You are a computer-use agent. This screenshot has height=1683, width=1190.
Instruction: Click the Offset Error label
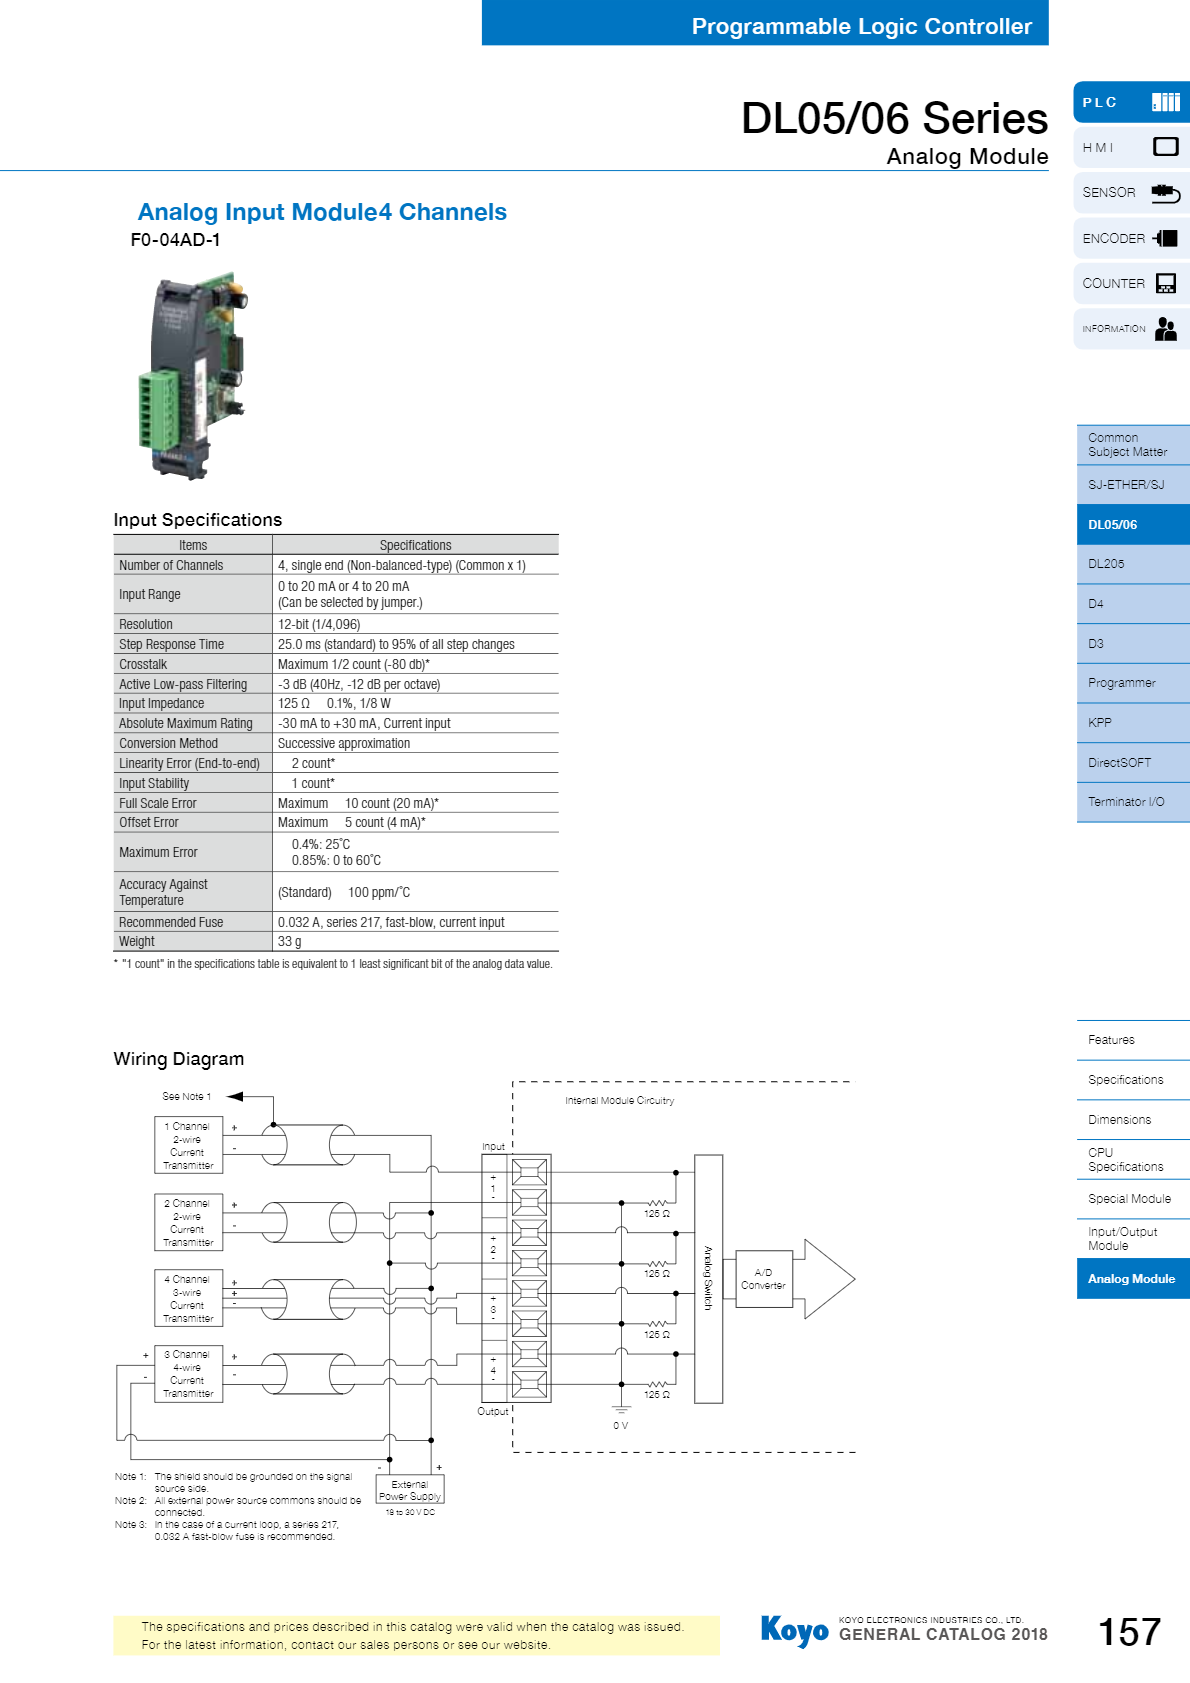coord(149,823)
